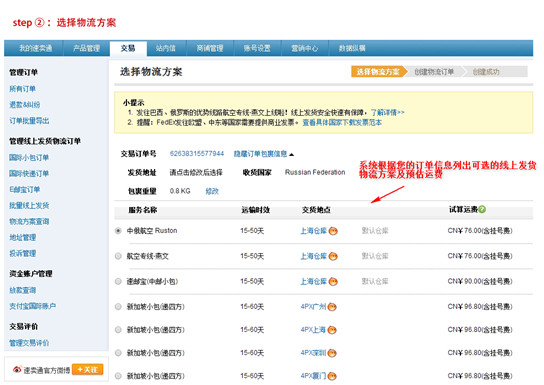This screenshot has width=544, height=385.
Task: Click Russian Federation destination text
Action: 315,172
